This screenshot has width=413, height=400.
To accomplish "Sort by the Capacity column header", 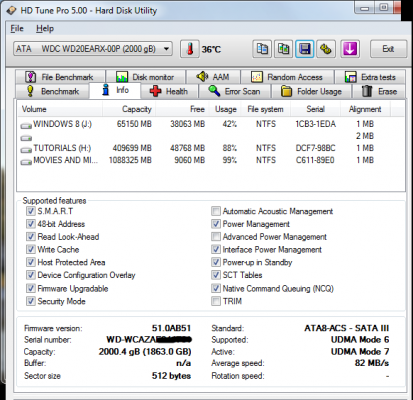I will tap(129, 109).
